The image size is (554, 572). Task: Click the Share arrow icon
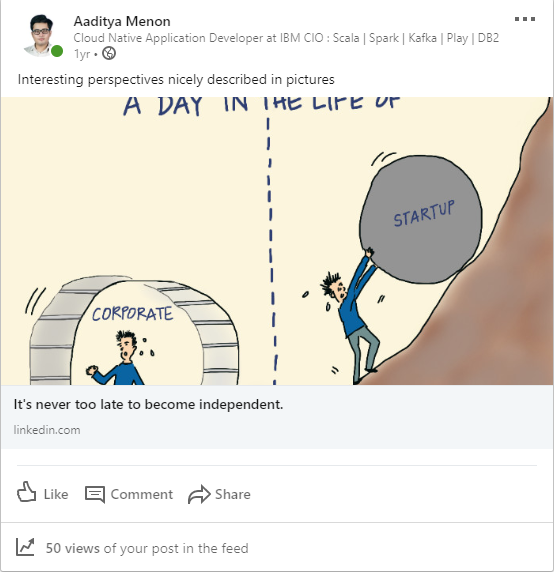[x=199, y=495]
